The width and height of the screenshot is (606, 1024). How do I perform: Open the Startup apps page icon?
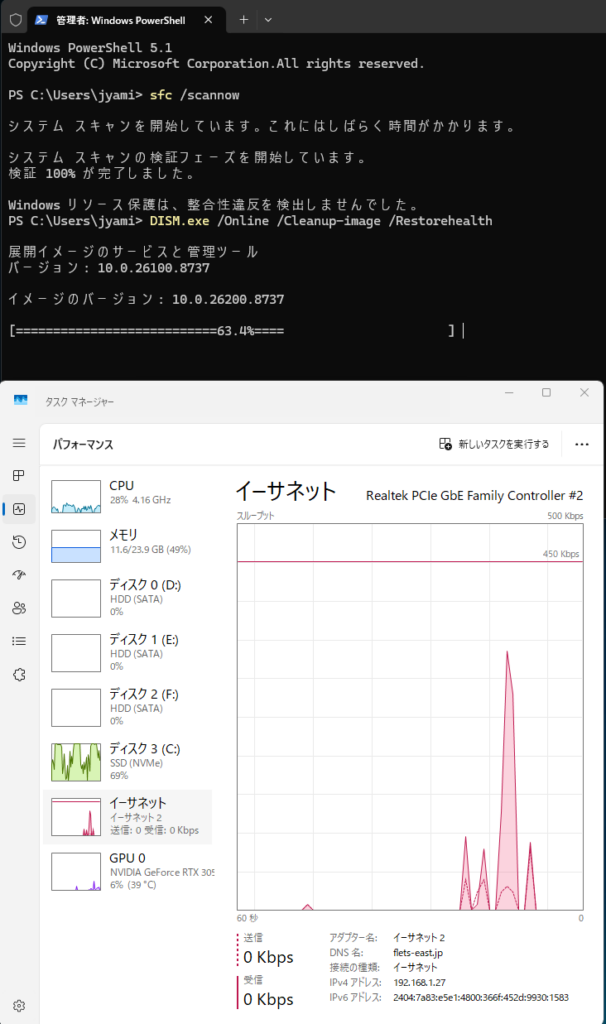[x=19, y=575]
